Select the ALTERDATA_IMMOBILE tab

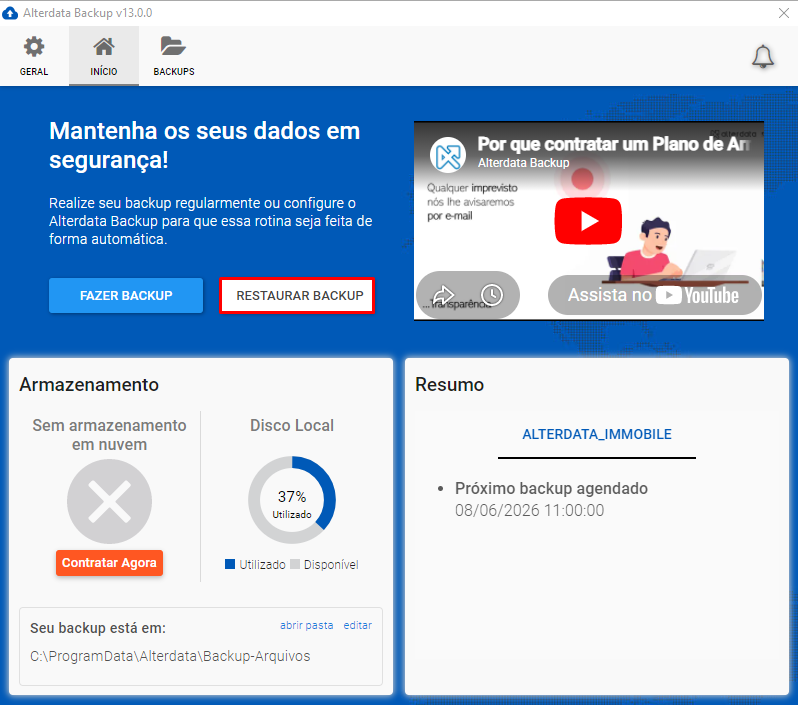click(x=596, y=434)
